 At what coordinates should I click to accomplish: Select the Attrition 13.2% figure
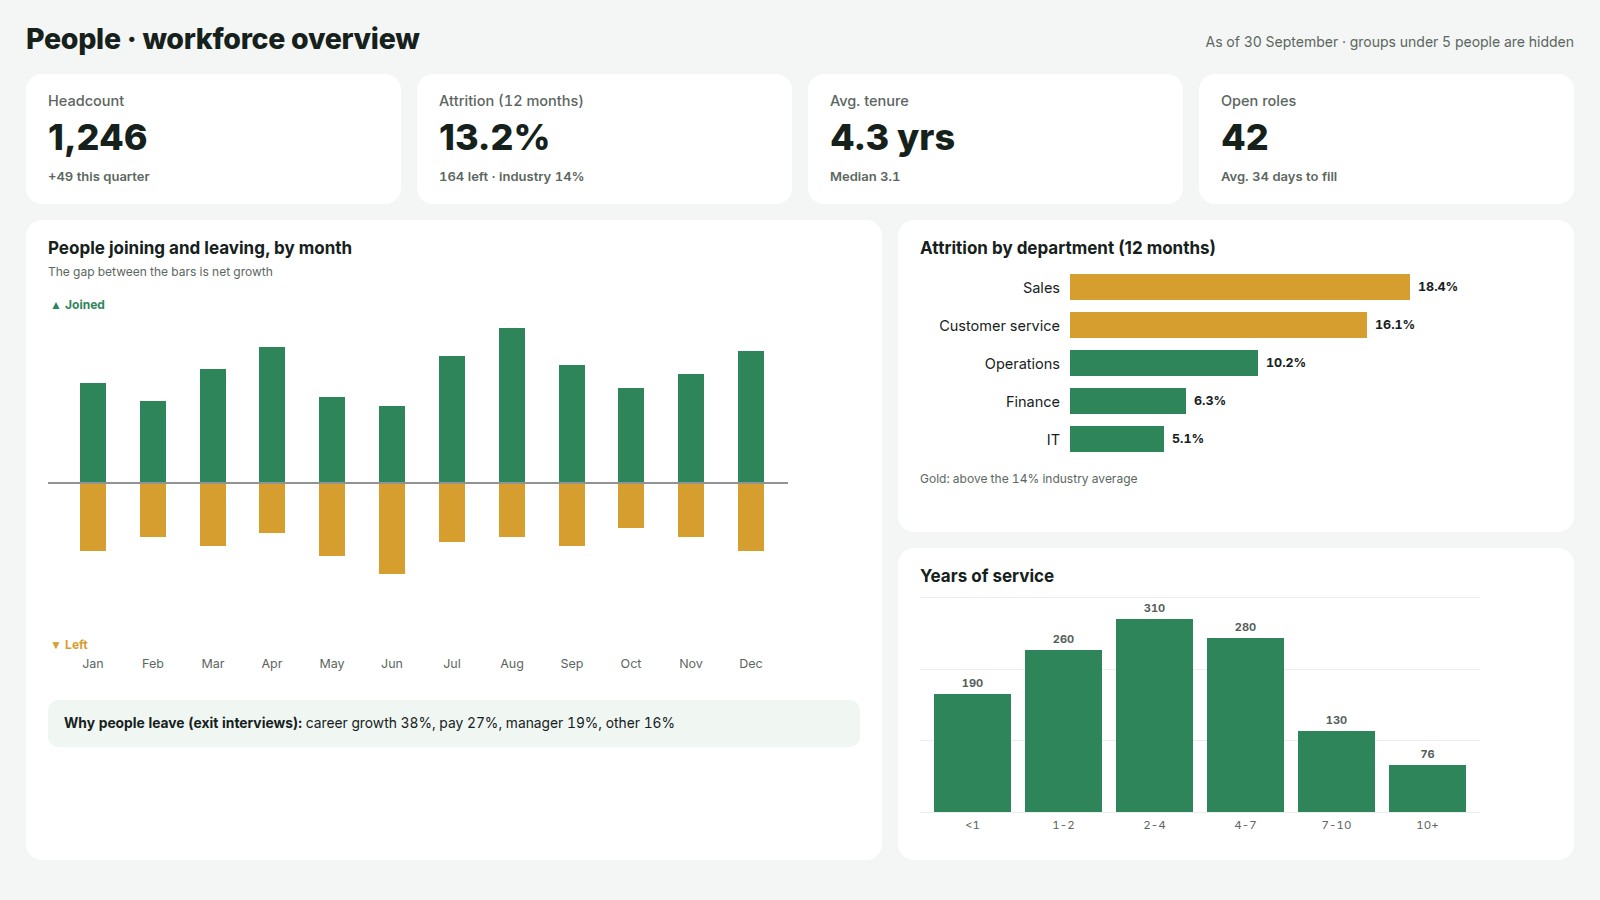[494, 137]
